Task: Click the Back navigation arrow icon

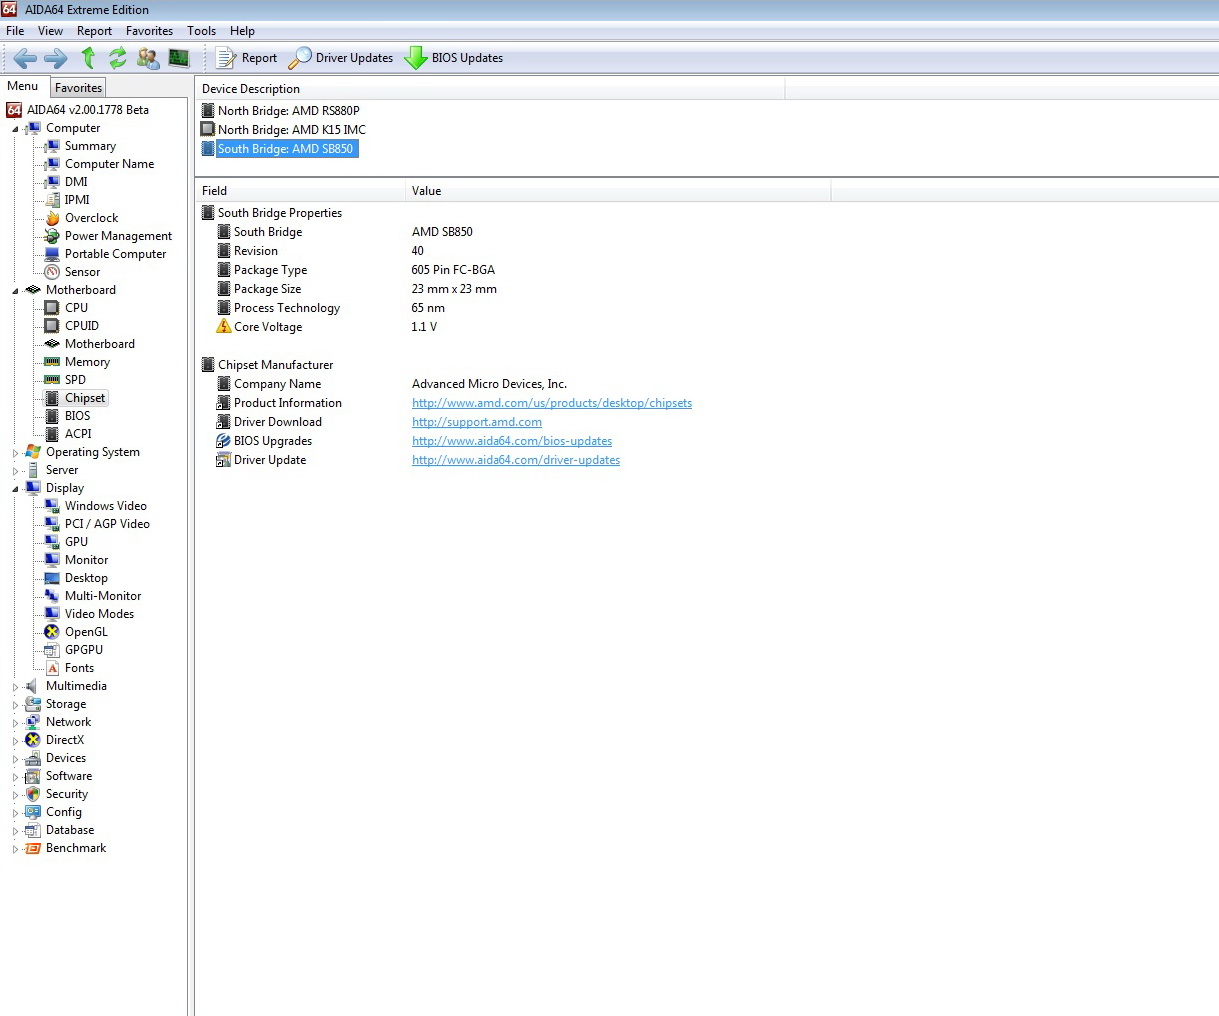Action: pyautogui.click(x=25, y=58)
